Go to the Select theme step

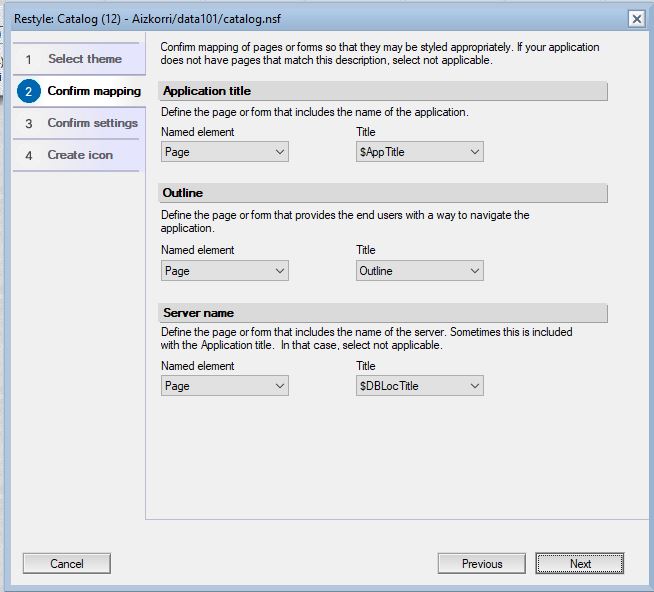(x=84, y=59)
